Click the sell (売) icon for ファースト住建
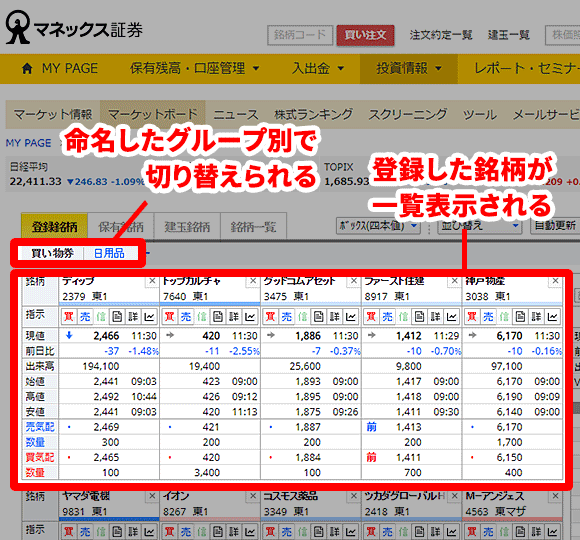The height and width of the screenshot is (540, 580). coord(388,317)
